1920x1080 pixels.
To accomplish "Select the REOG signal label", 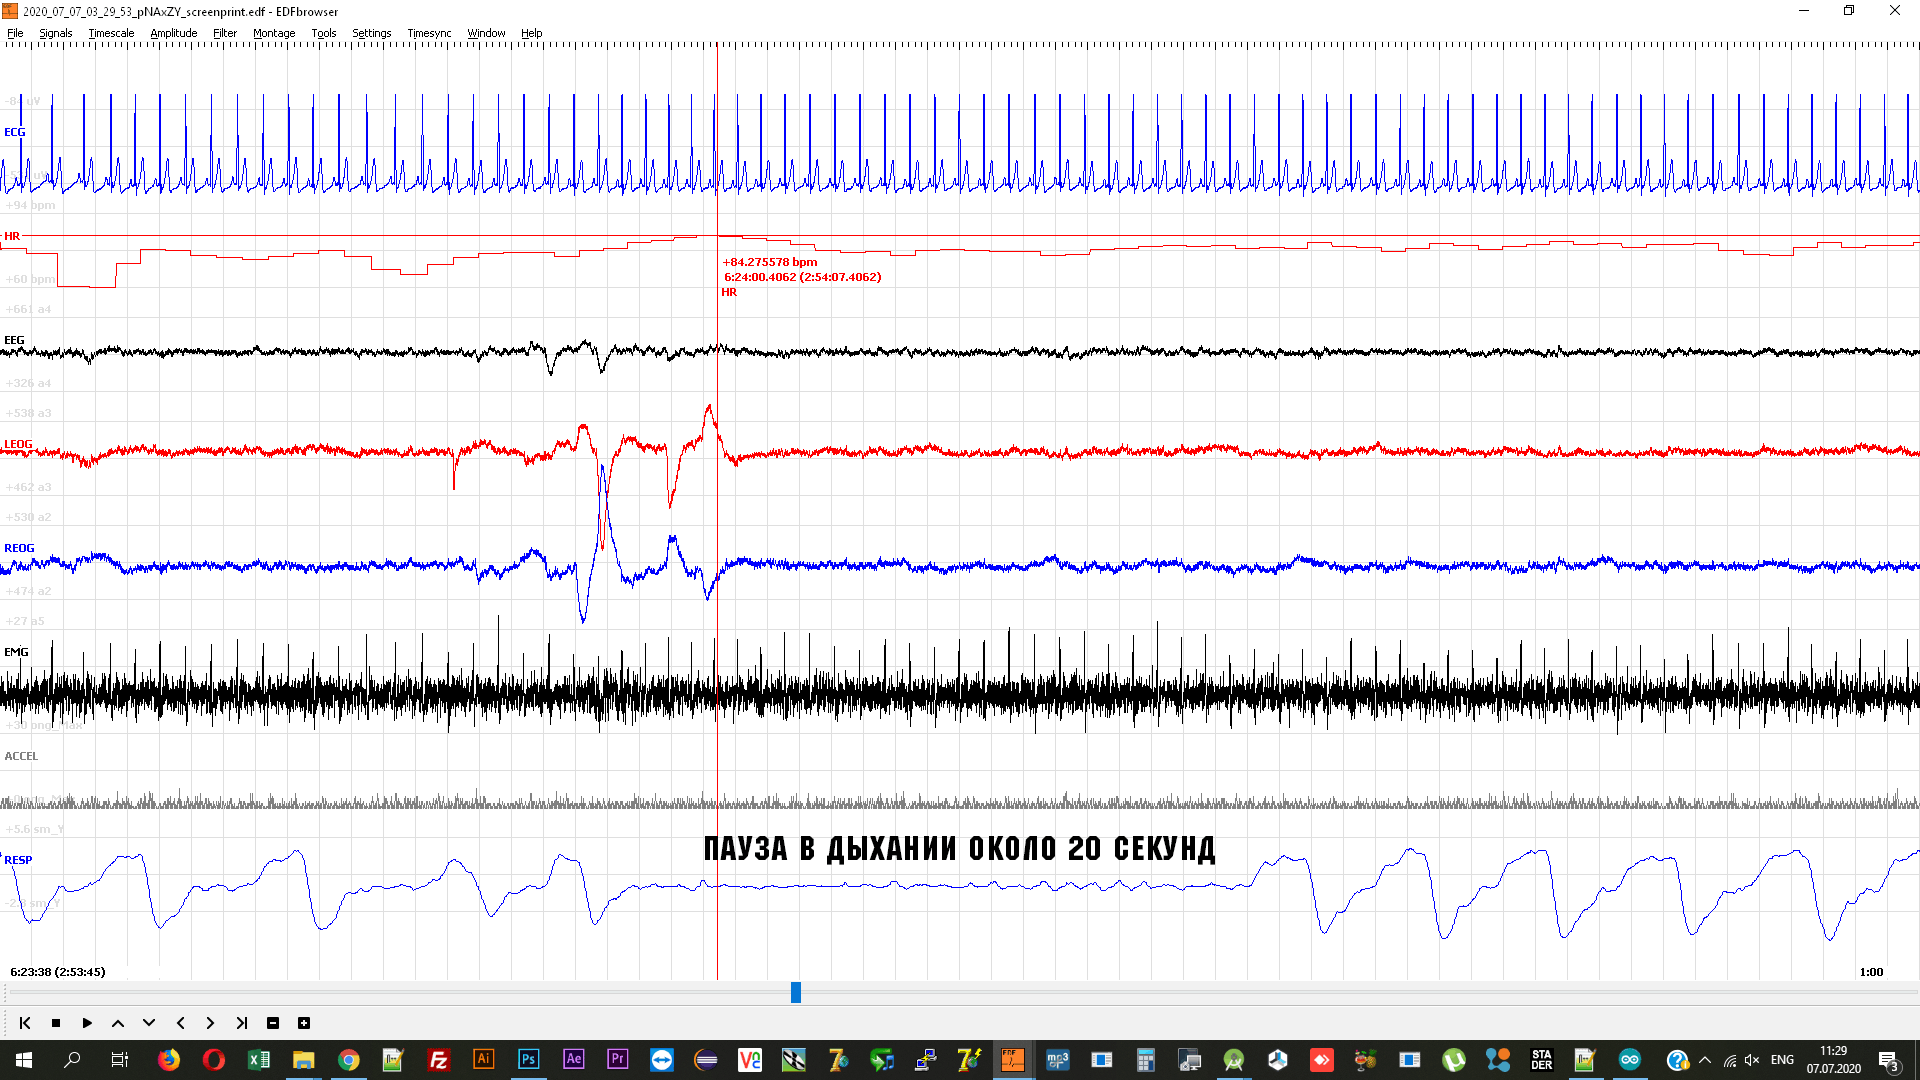I will tap(19, 548).
